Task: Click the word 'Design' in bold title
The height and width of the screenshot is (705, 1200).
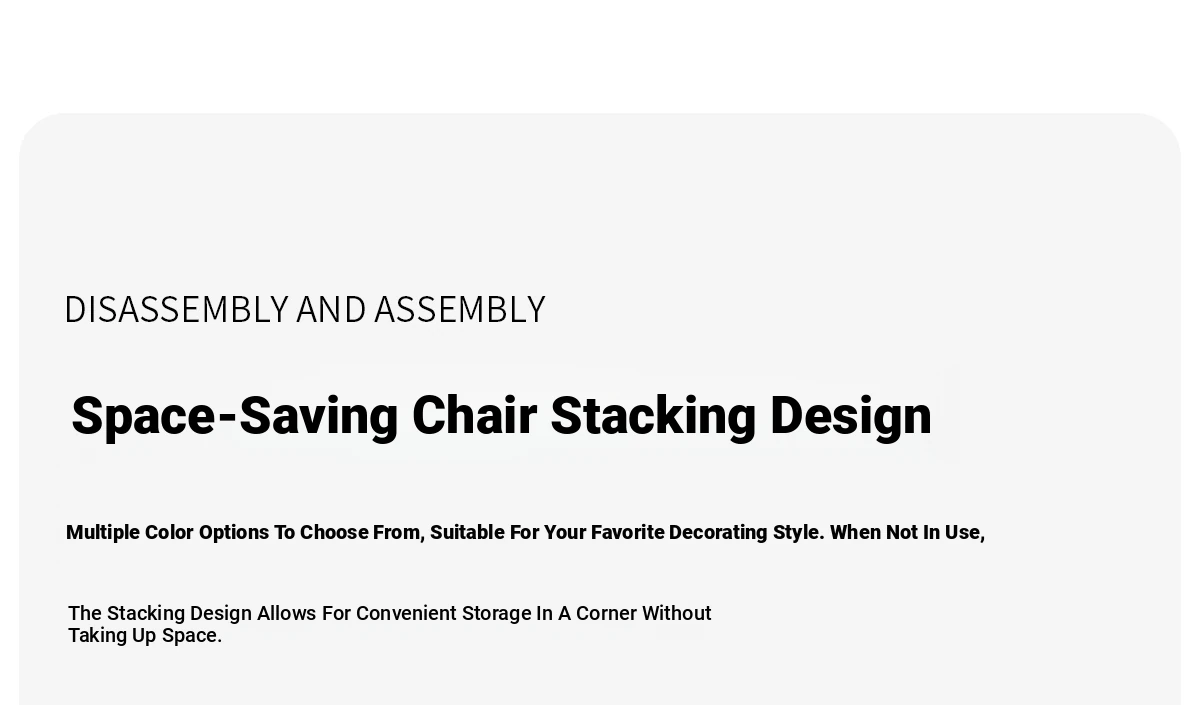Action: click(x=851, y=416)
